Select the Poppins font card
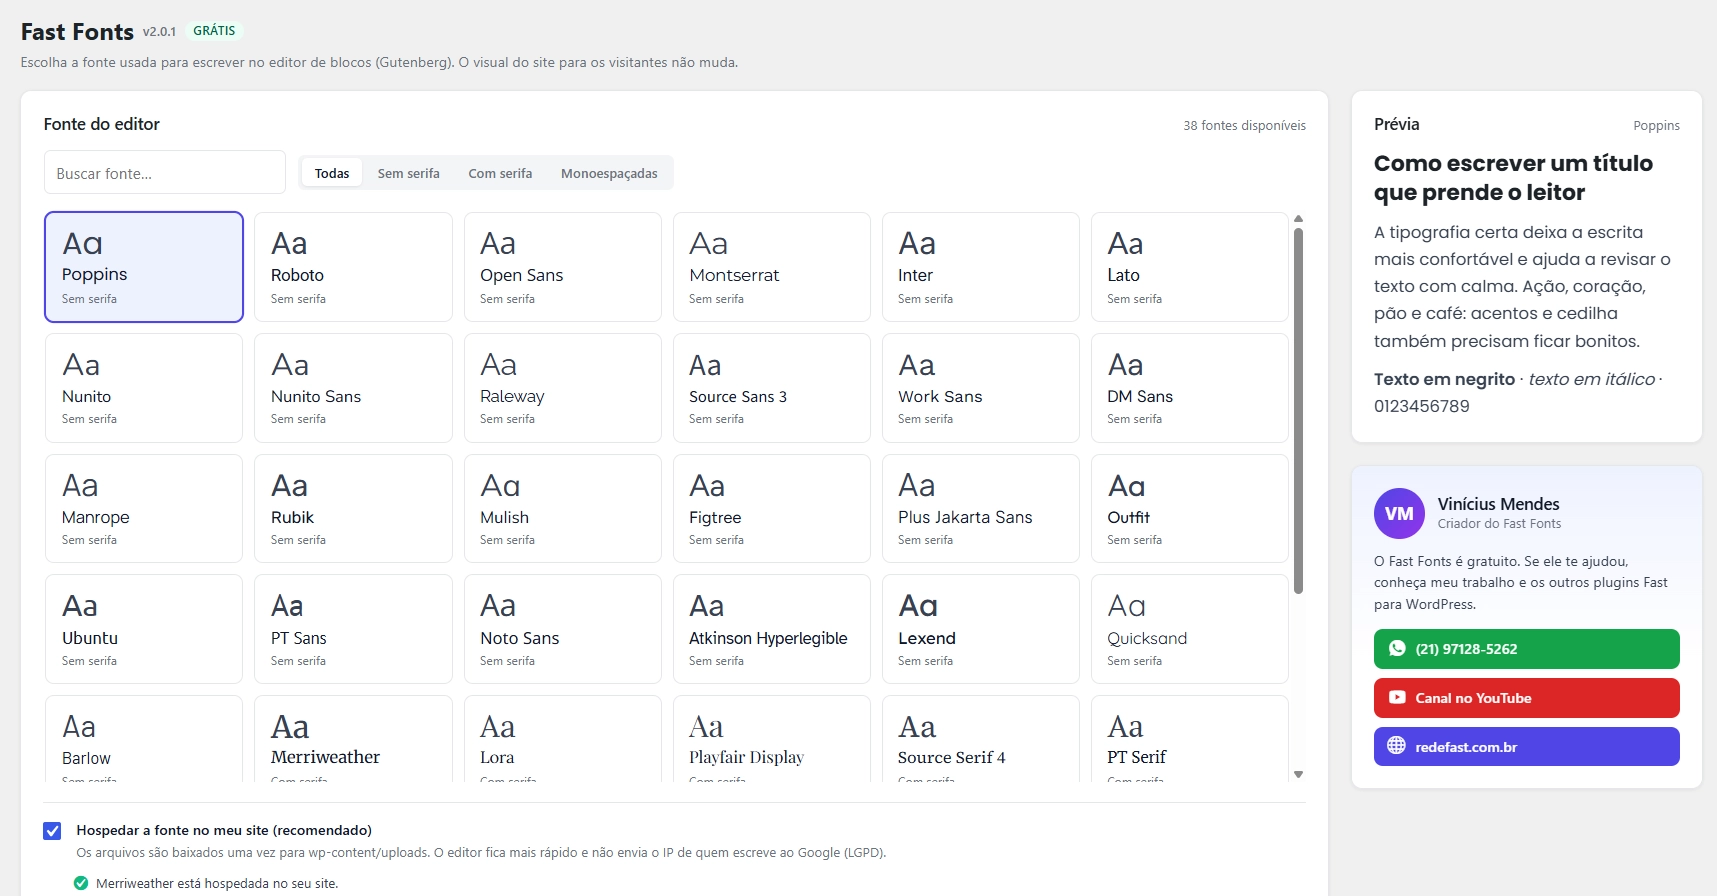The image size is (1717, 896). point(144,267)
